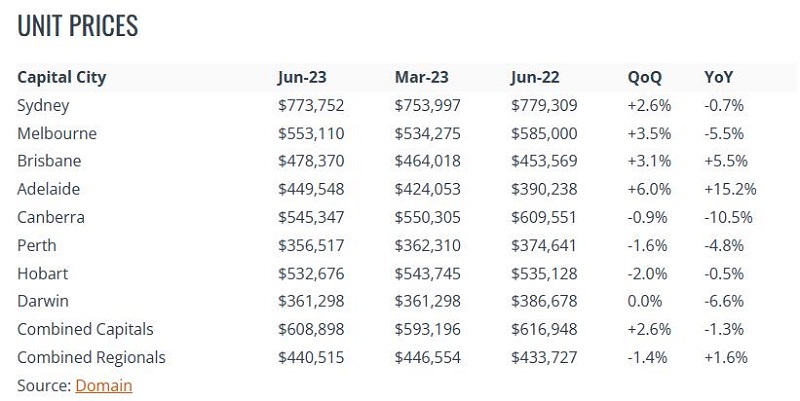Click the YoY column header
The image size is (800, 401).
(x=718, y=78)
